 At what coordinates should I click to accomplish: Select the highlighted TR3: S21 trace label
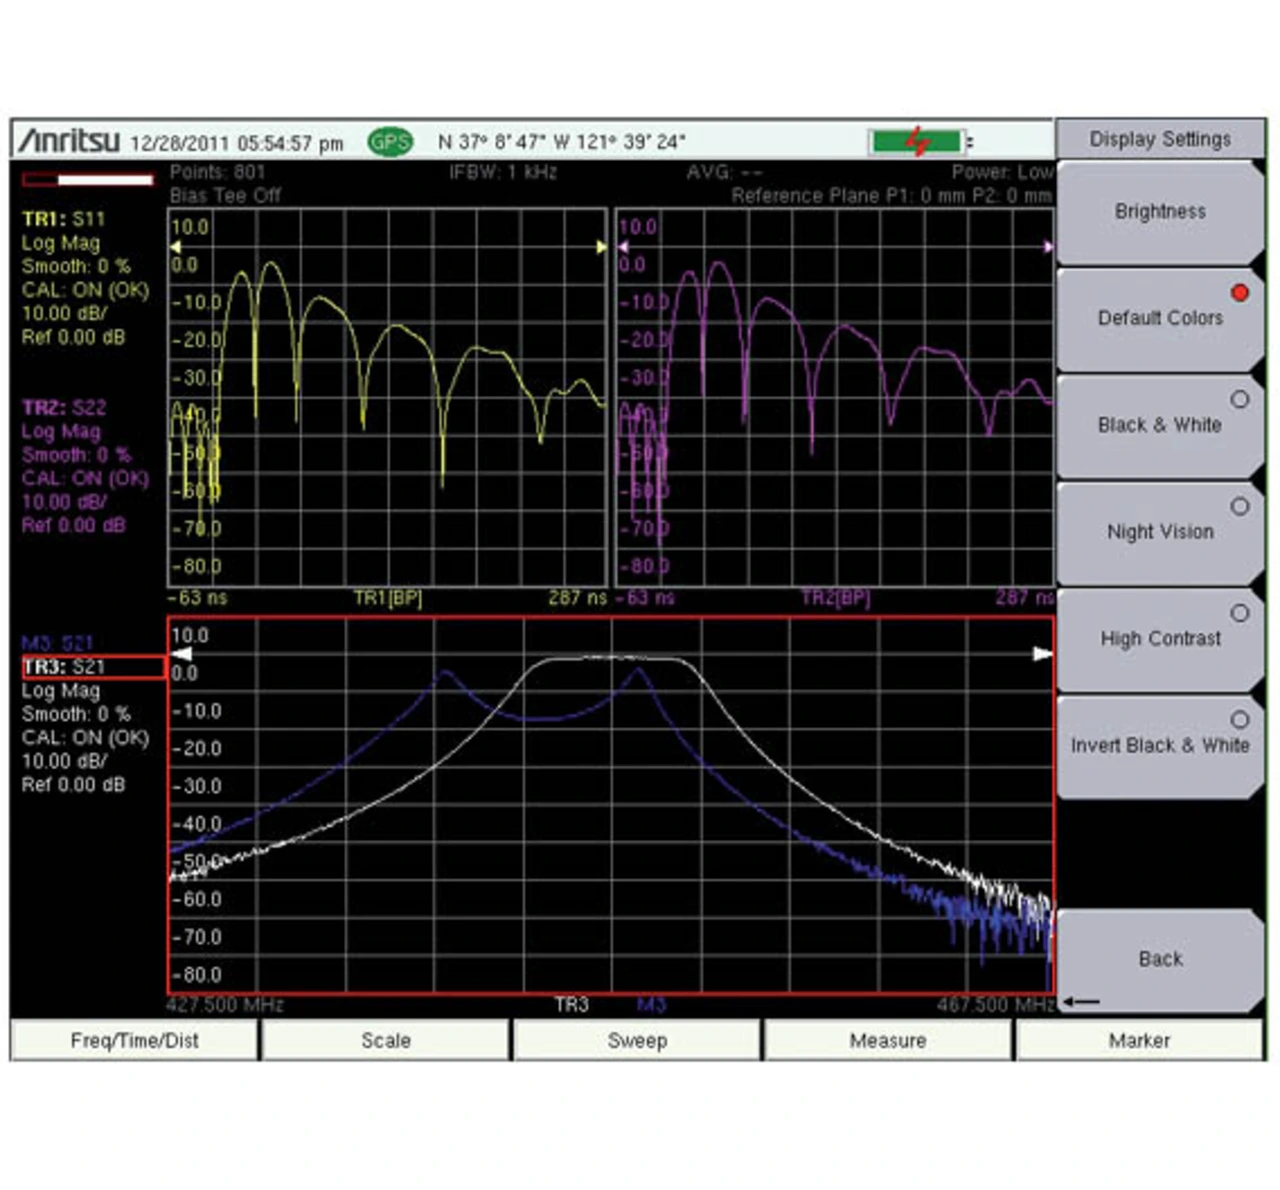click(x=94, y=667)
